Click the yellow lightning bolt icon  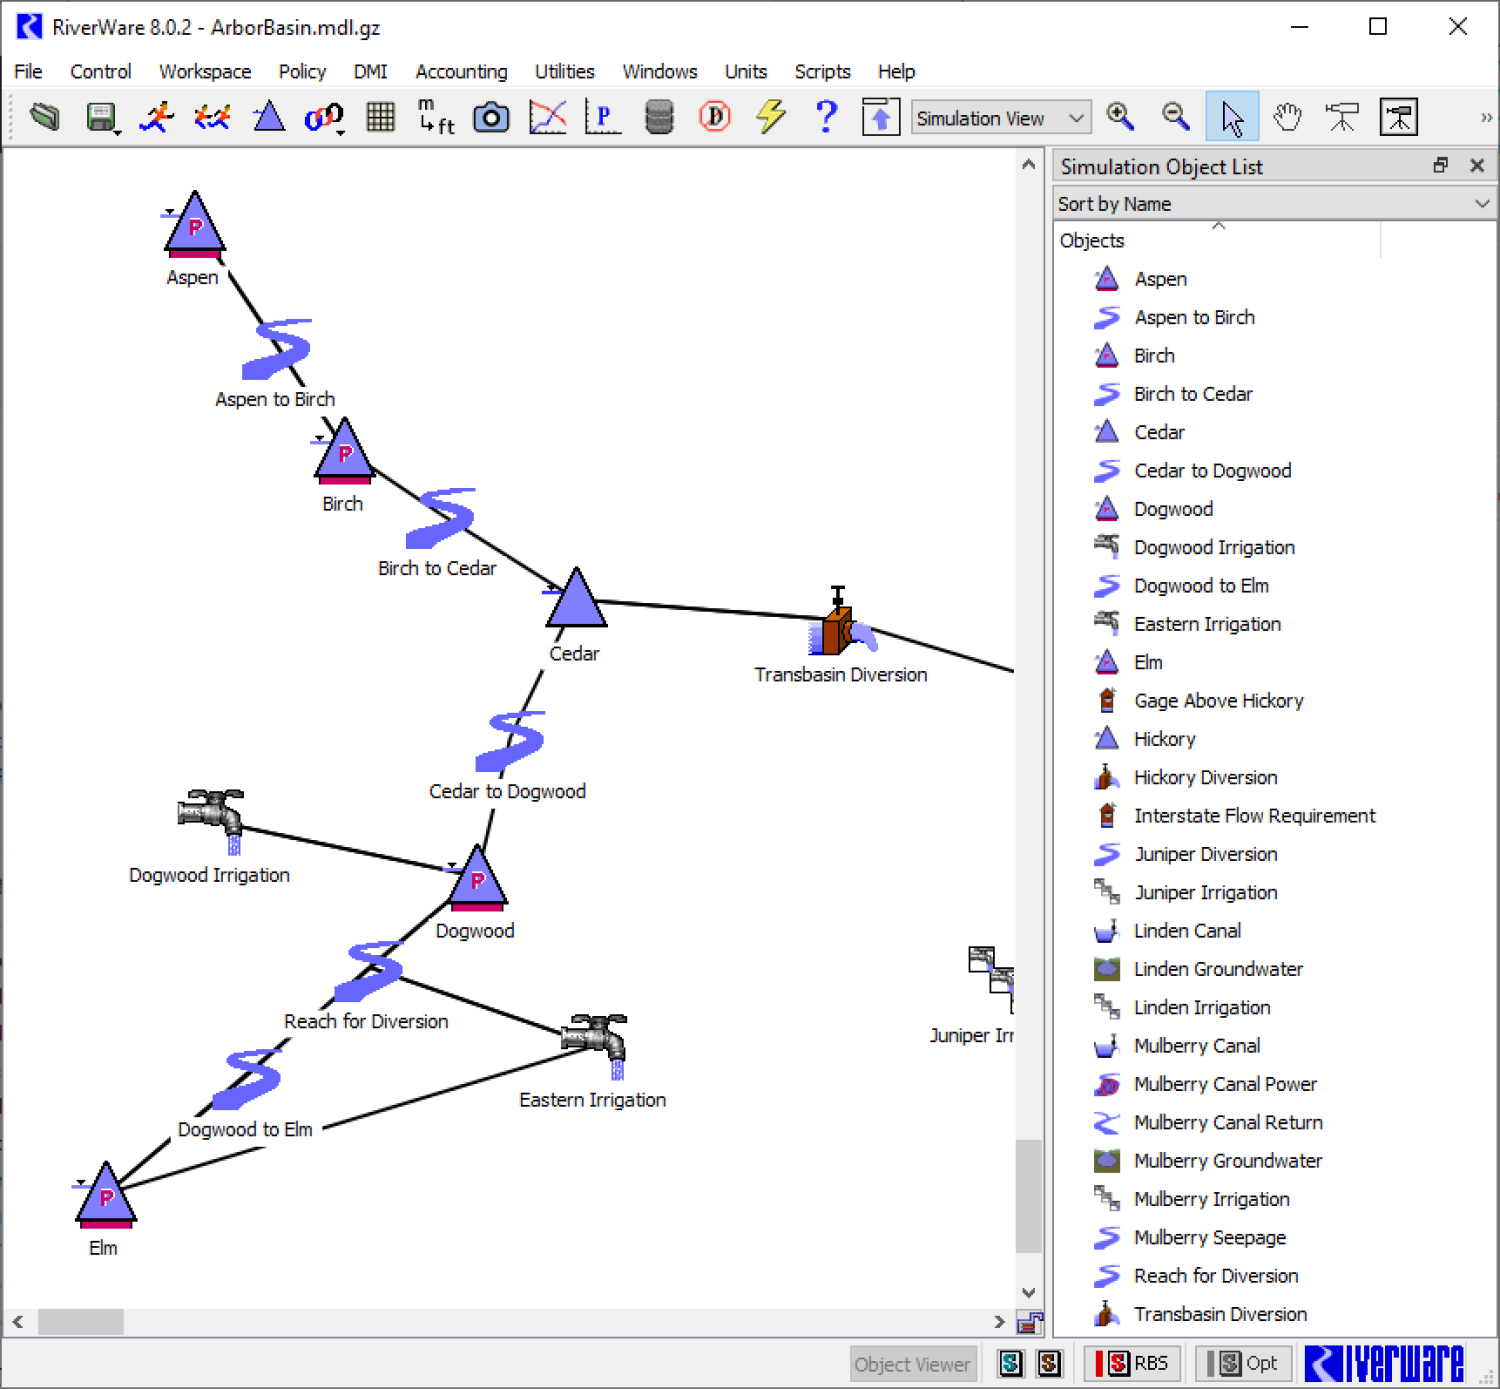(770, 117)
